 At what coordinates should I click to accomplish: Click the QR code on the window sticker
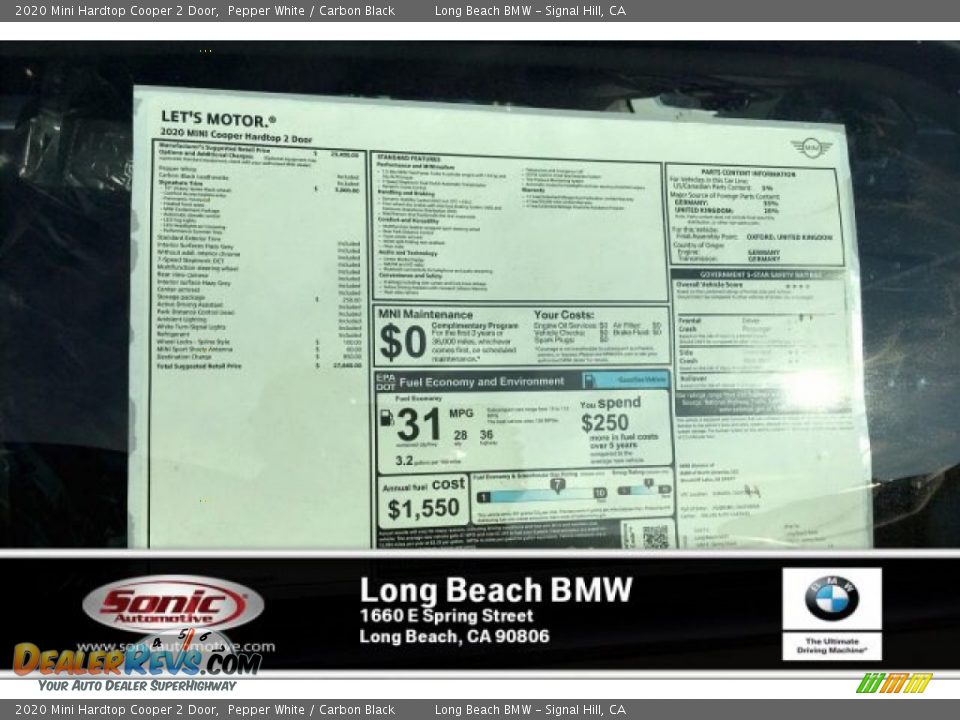point(654,536)
